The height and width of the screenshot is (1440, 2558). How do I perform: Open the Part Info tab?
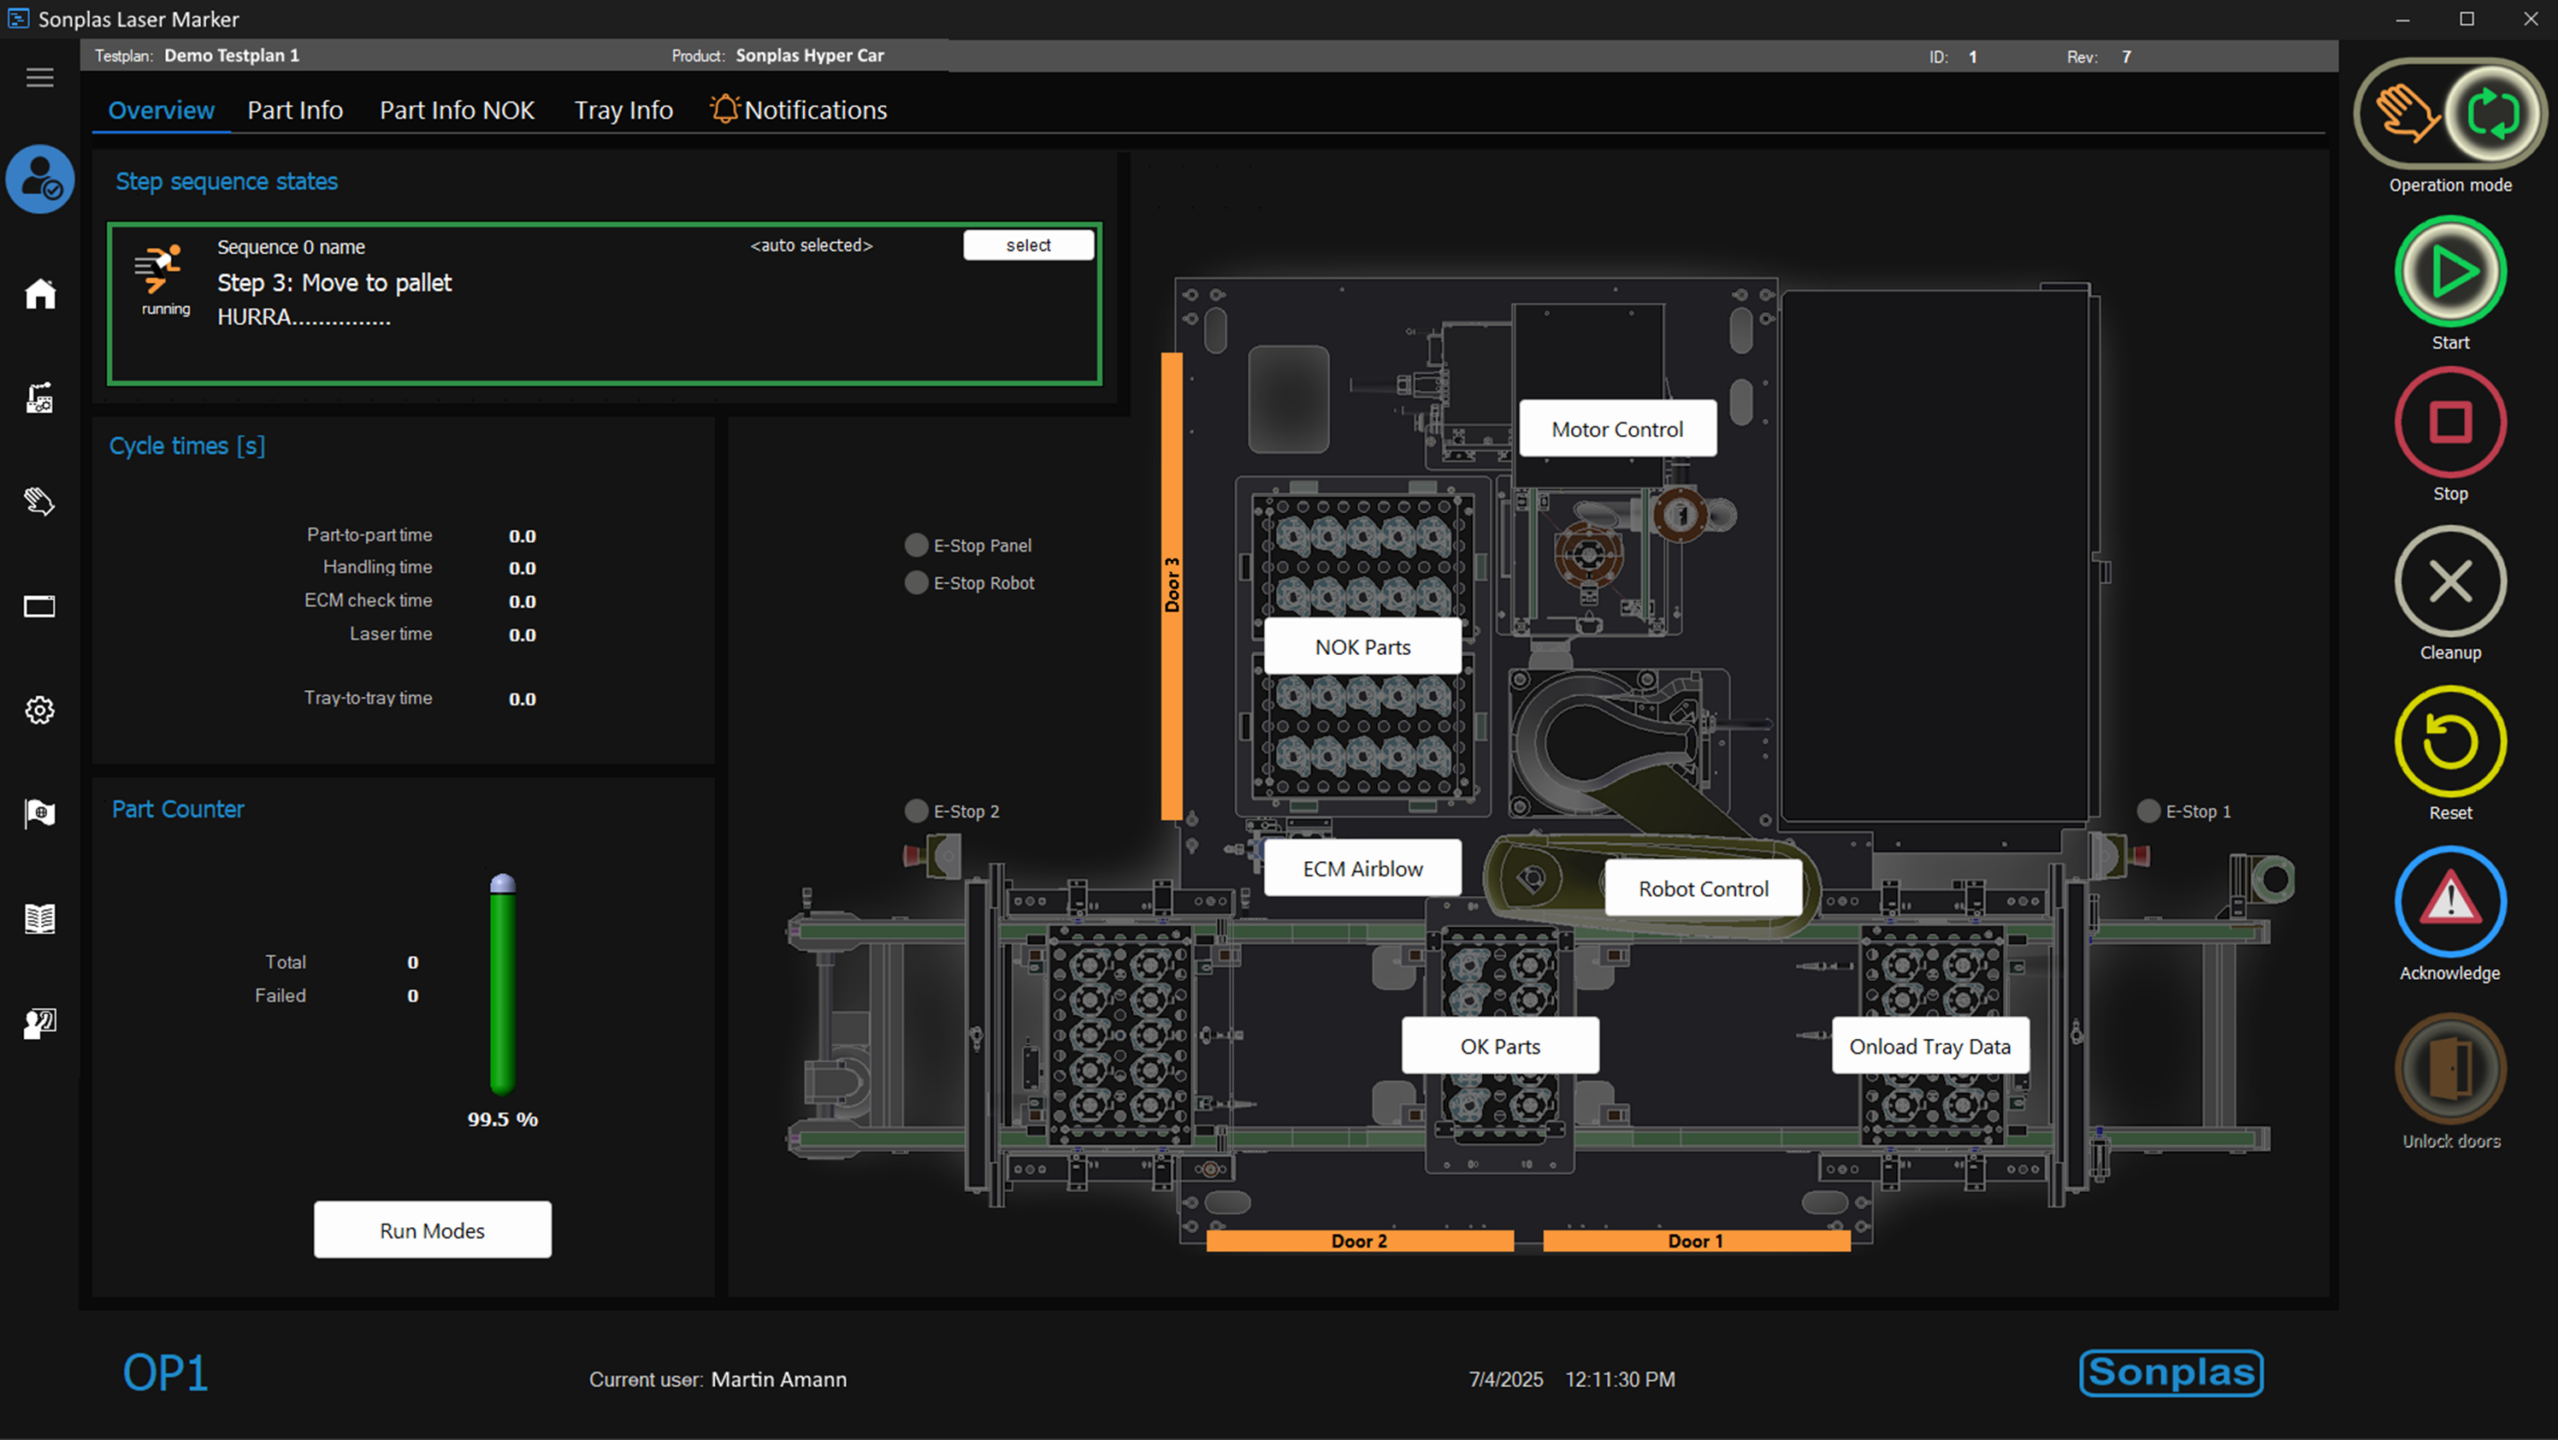pos(295,110)
